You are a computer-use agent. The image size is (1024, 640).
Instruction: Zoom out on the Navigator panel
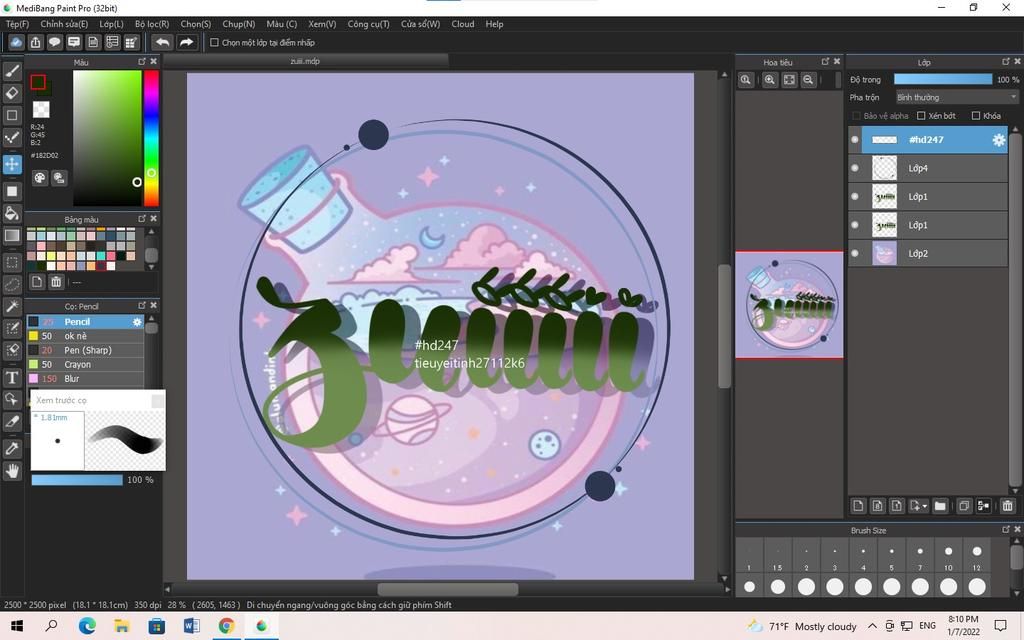(x=808, y=80)
